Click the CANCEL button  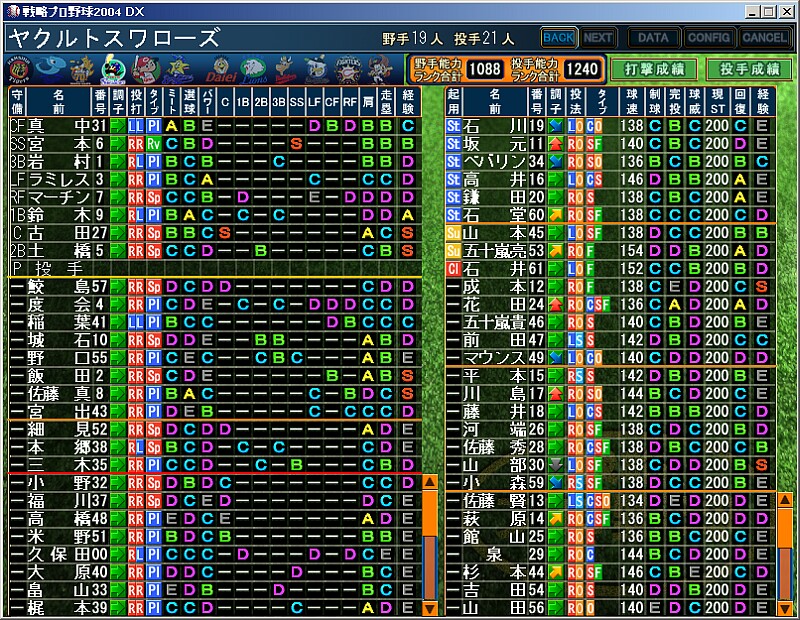point(764,38)
